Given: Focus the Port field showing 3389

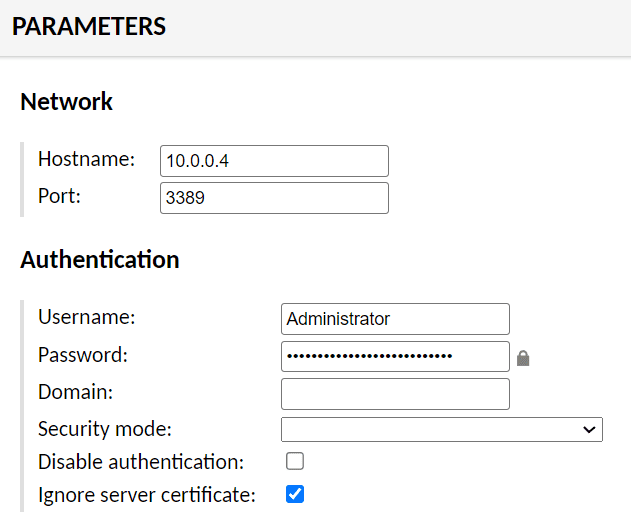Looking at the screenshot, I should click(274, 198).
